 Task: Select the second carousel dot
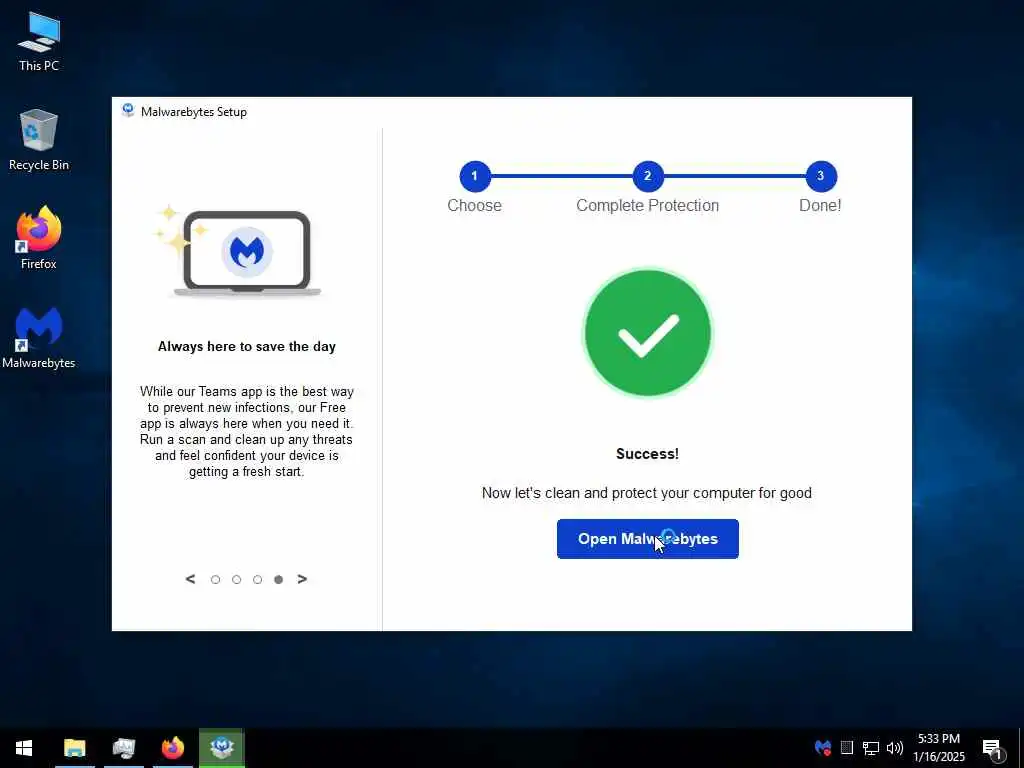[236, 580]
